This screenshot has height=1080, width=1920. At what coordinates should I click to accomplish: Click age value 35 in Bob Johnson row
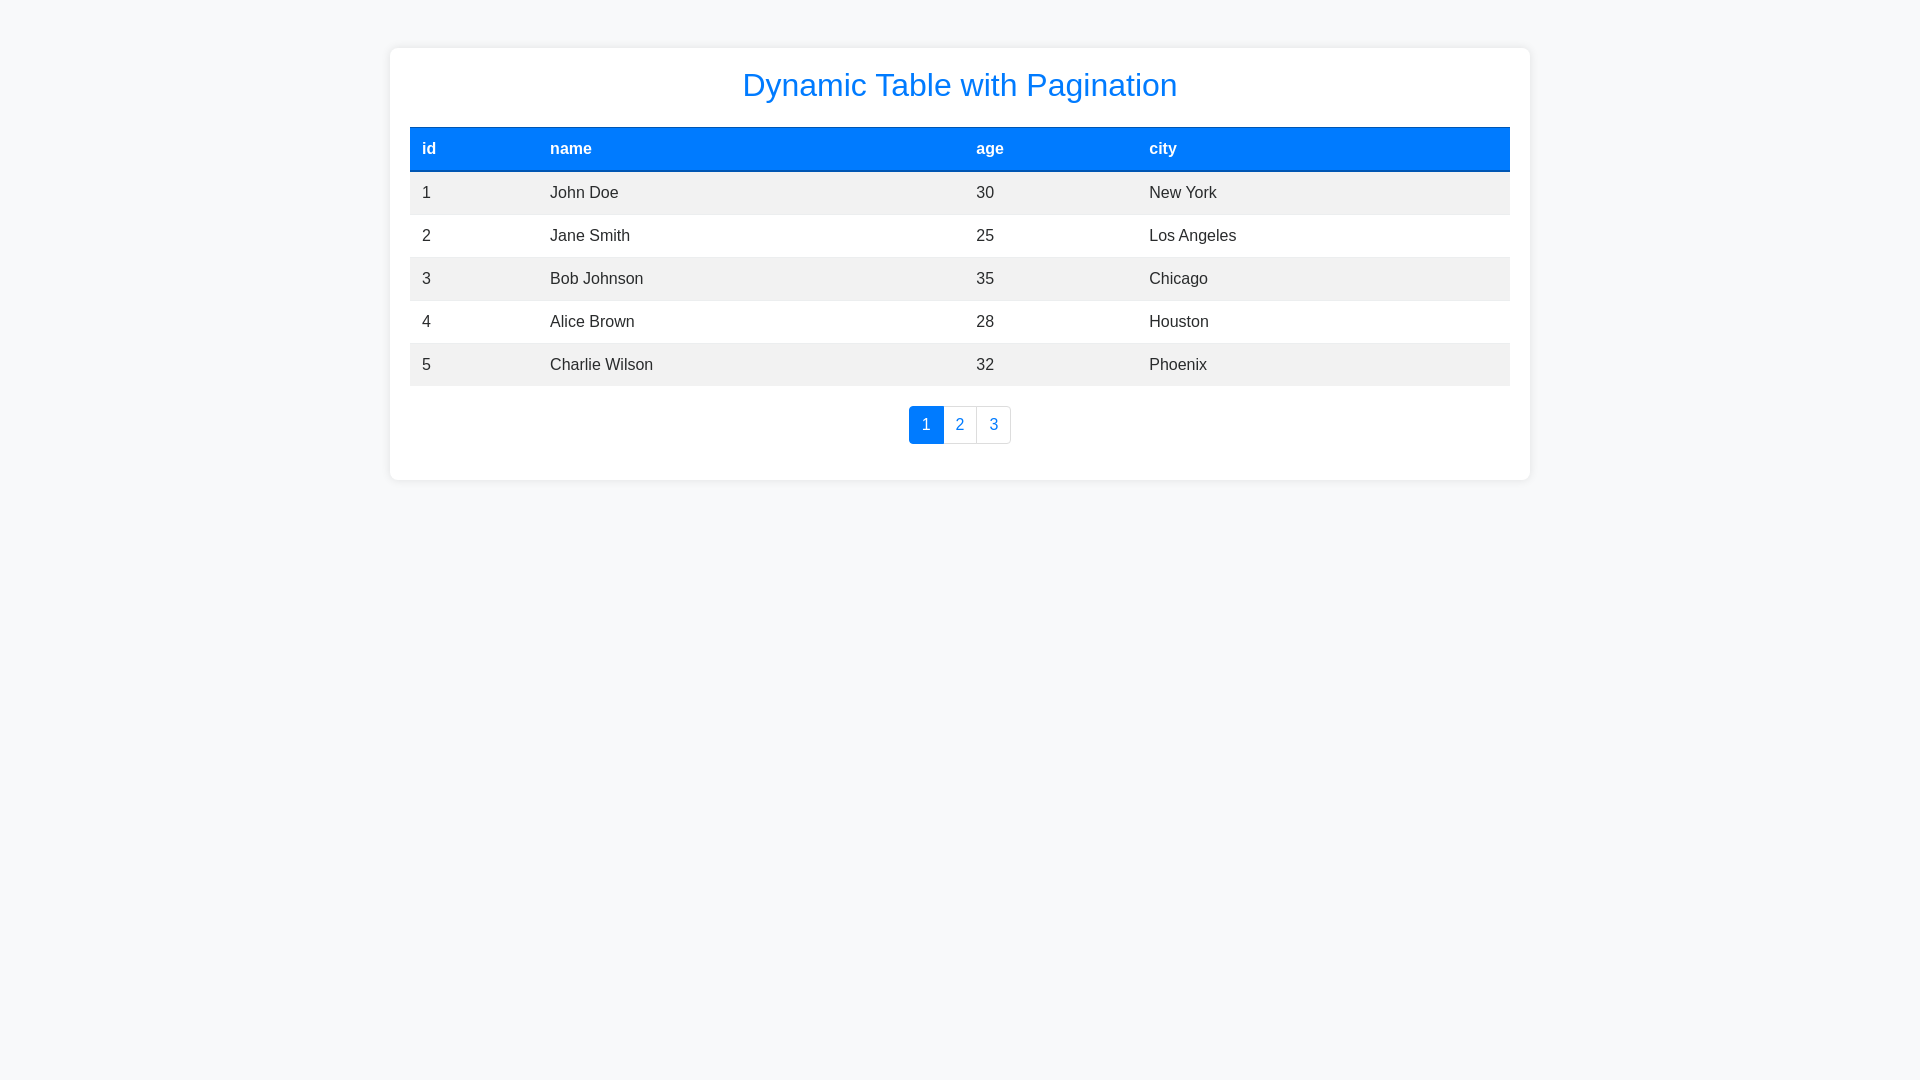(x=1050, y=279)
